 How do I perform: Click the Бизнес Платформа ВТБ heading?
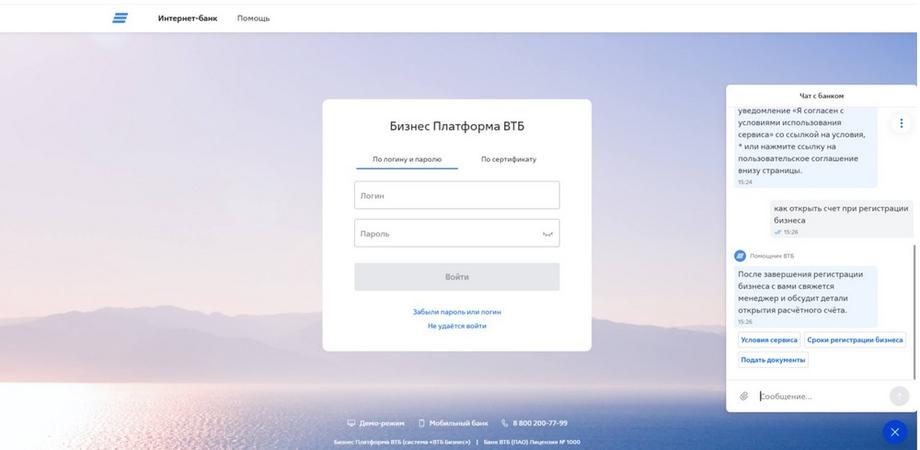click(x=457, y=126)
